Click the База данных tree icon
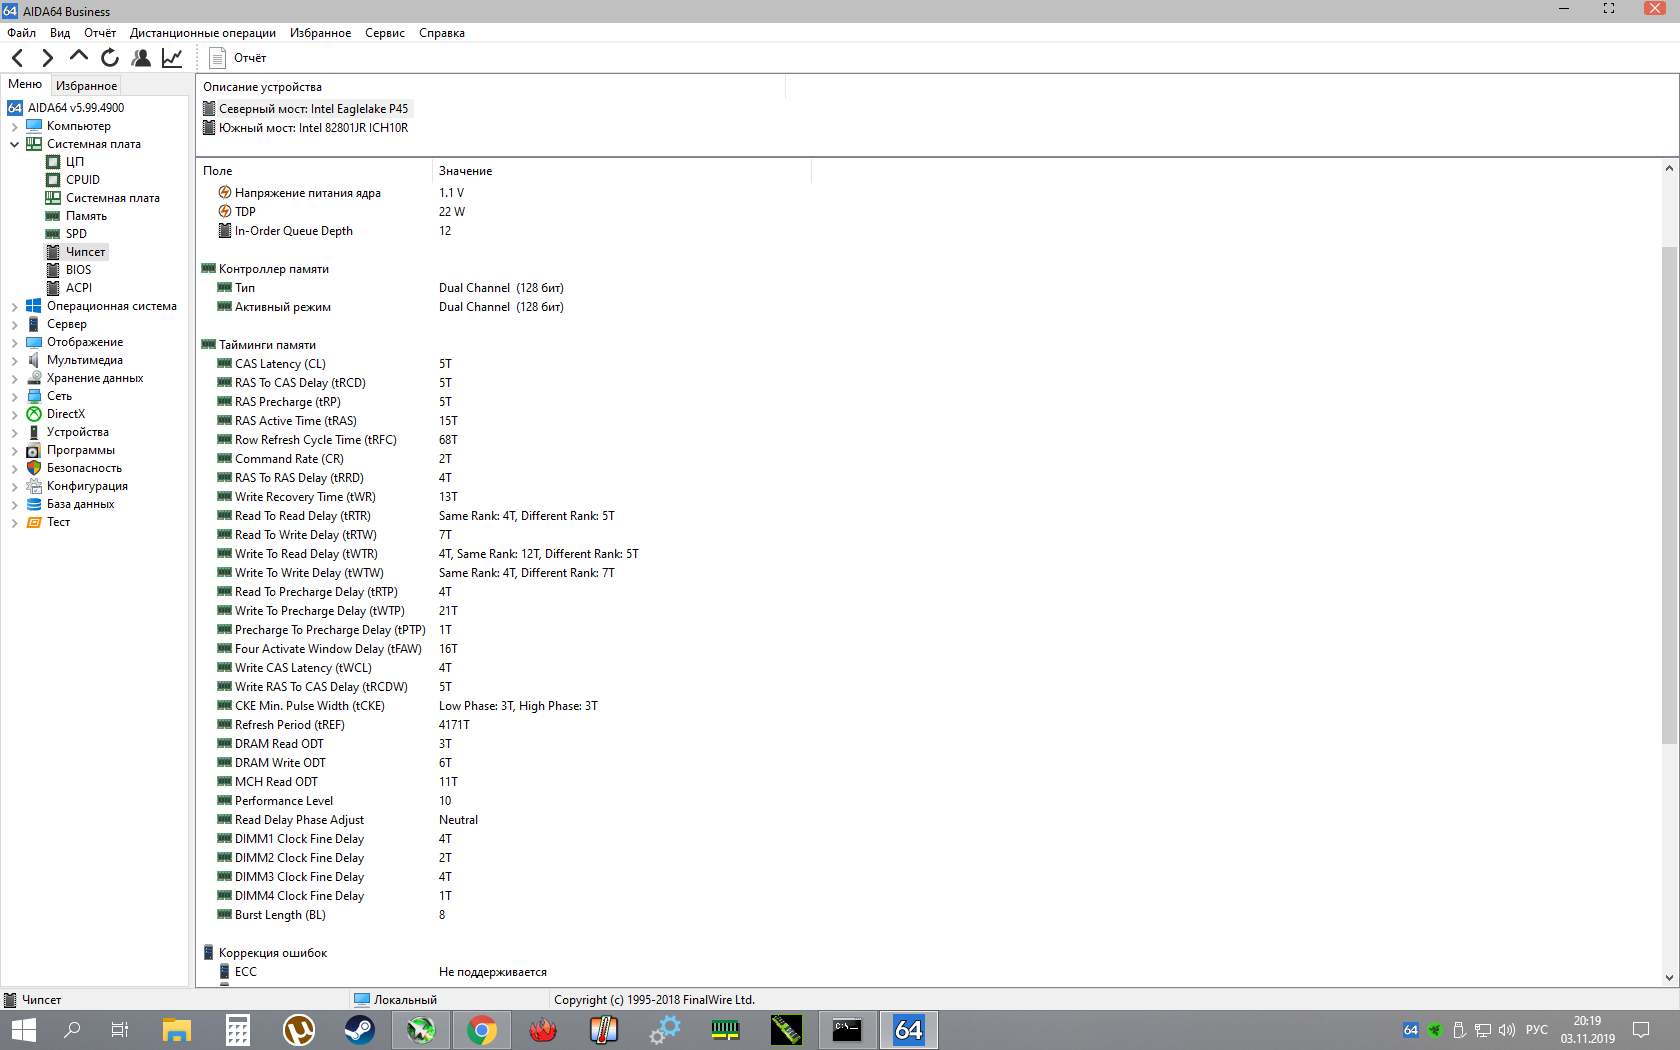 pos(34,504)
